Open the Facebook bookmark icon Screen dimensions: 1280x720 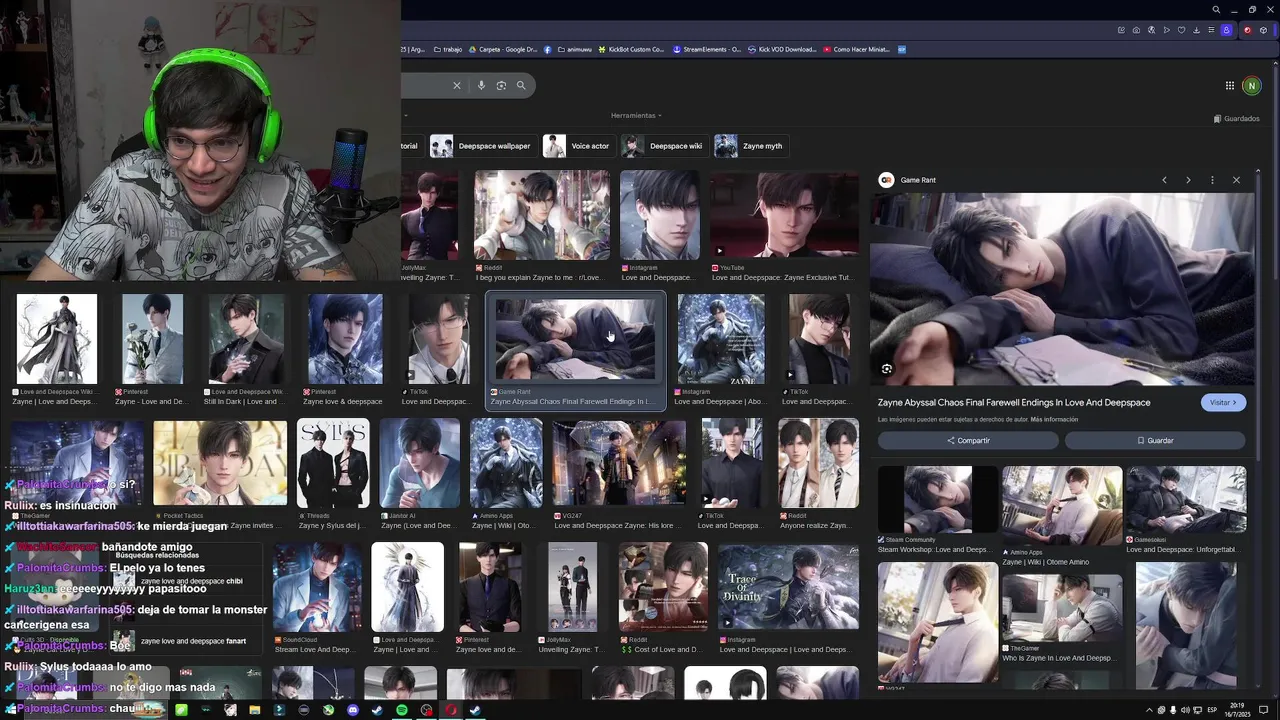coord(548,49)
